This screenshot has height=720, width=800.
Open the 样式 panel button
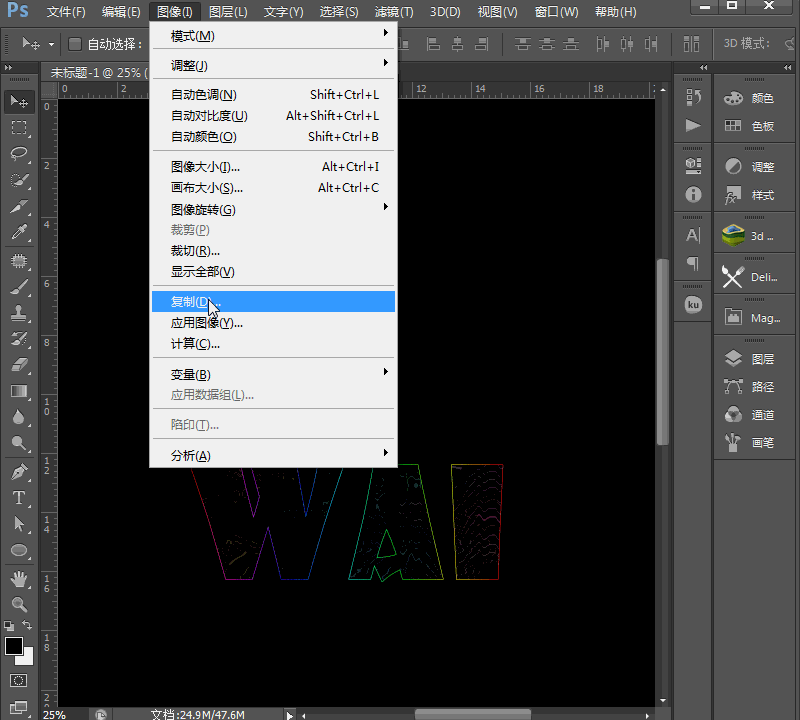[754, 194]
